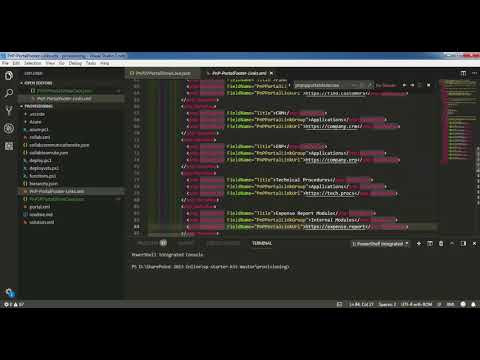Open the Source Control view
The height and width of the screenshot is (360, 480).
9,110
